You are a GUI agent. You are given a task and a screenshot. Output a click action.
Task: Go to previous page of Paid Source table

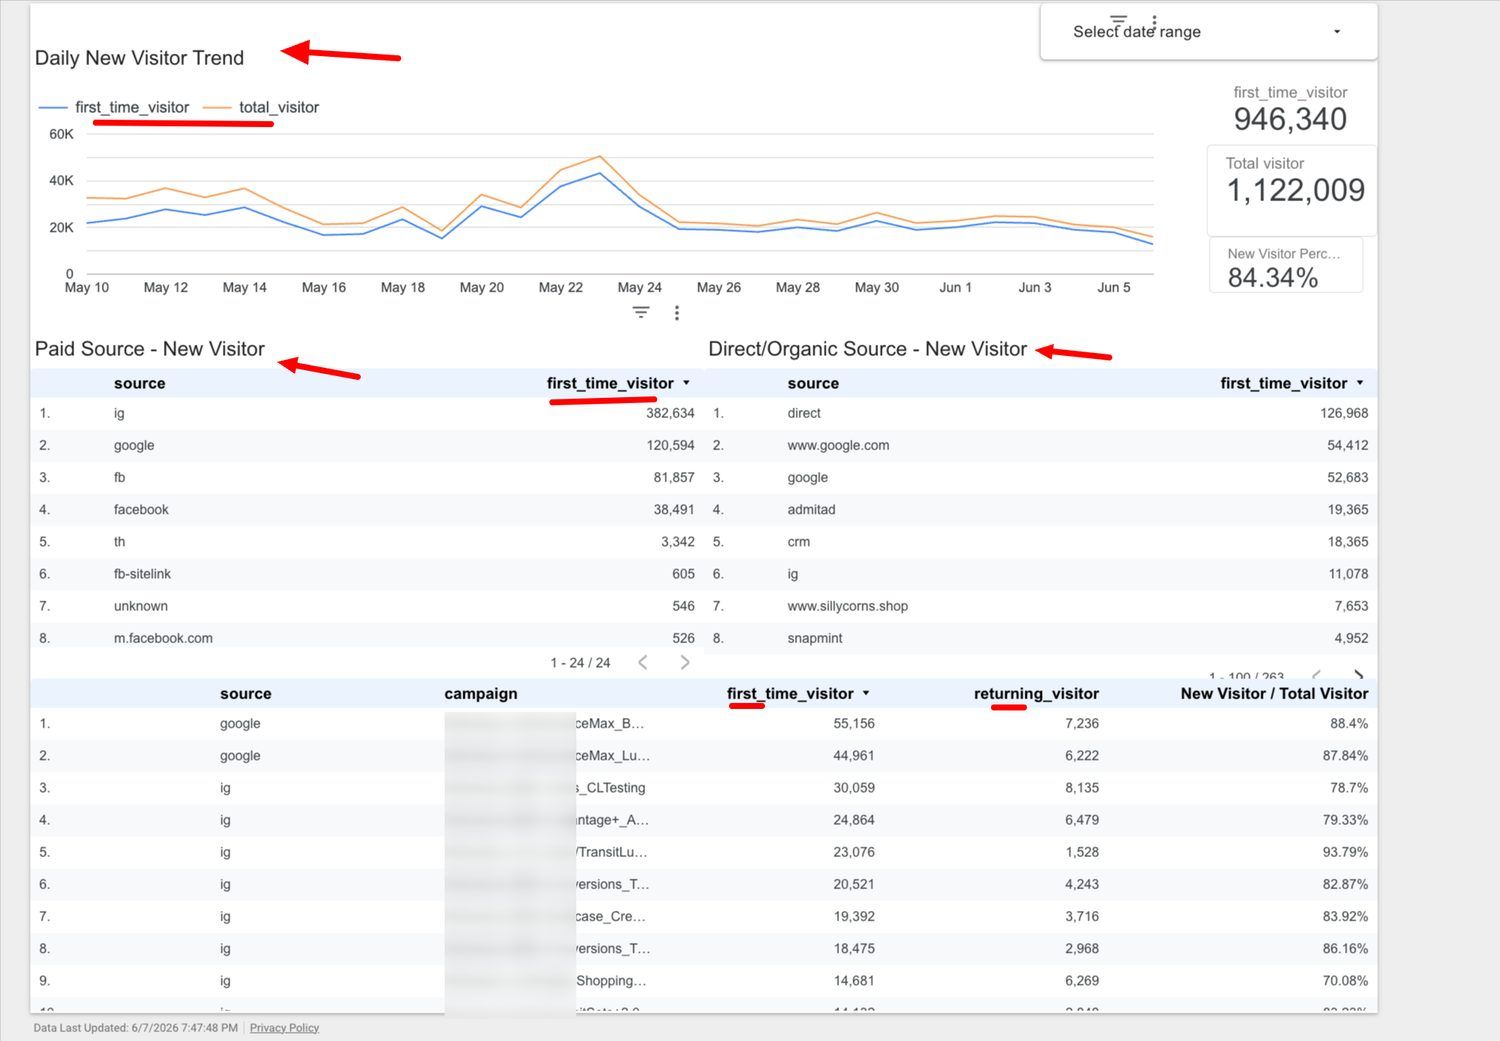643,662
